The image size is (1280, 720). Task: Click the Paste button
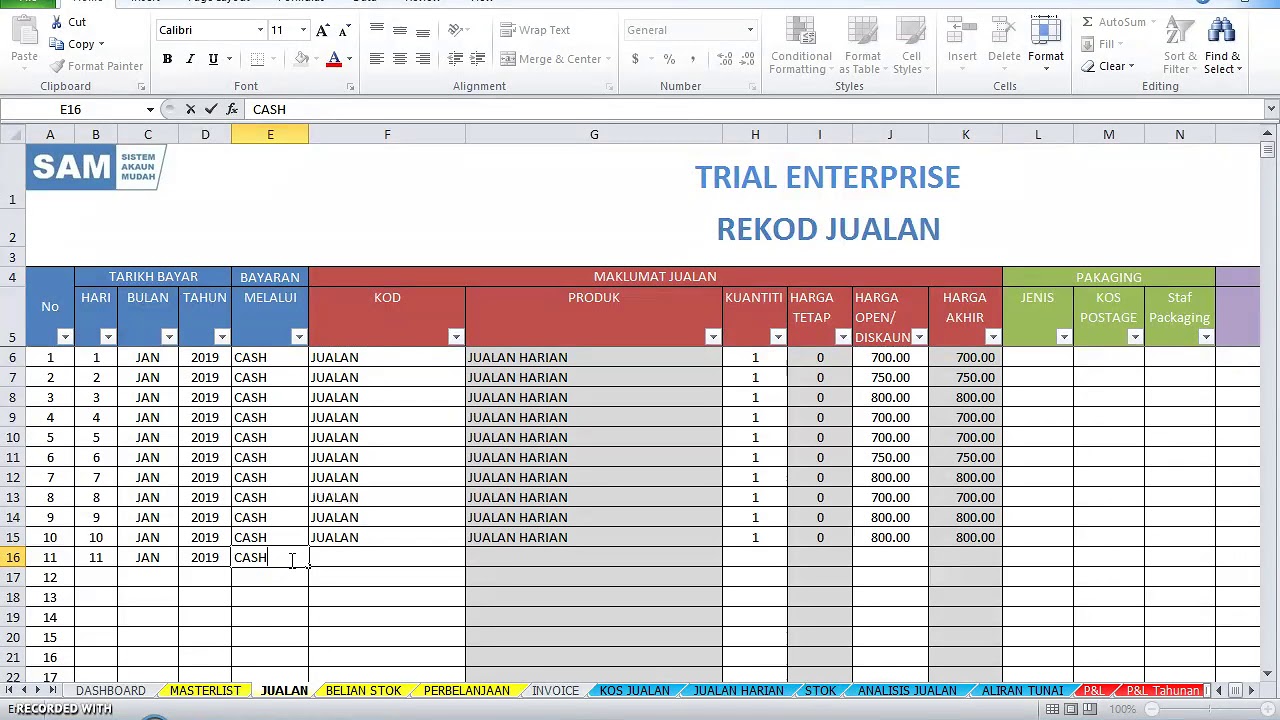[x=24, y=42]
